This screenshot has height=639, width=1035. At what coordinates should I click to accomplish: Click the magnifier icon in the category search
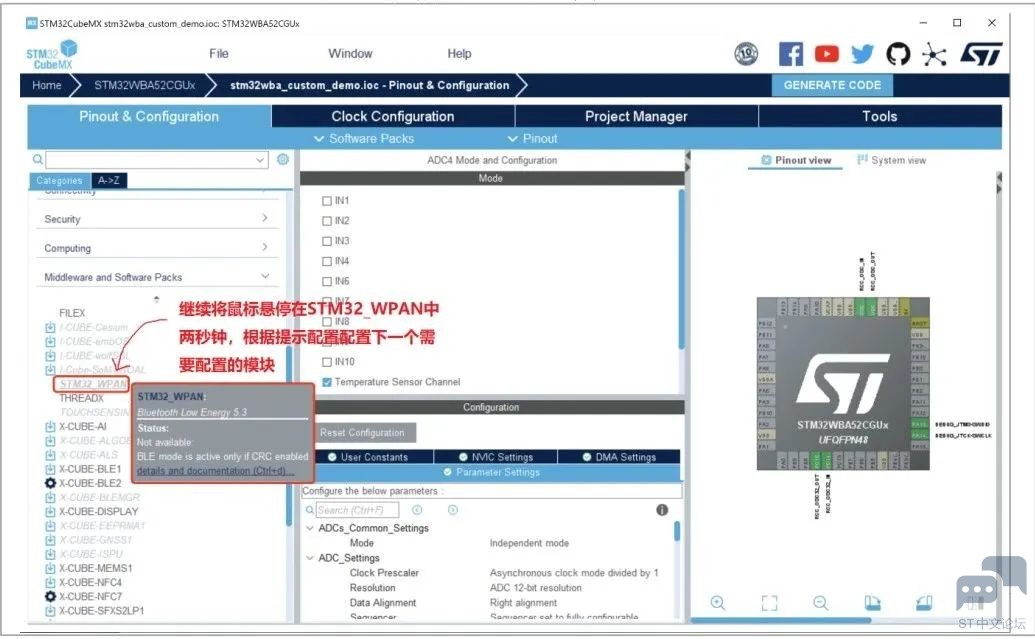point(38,159)
